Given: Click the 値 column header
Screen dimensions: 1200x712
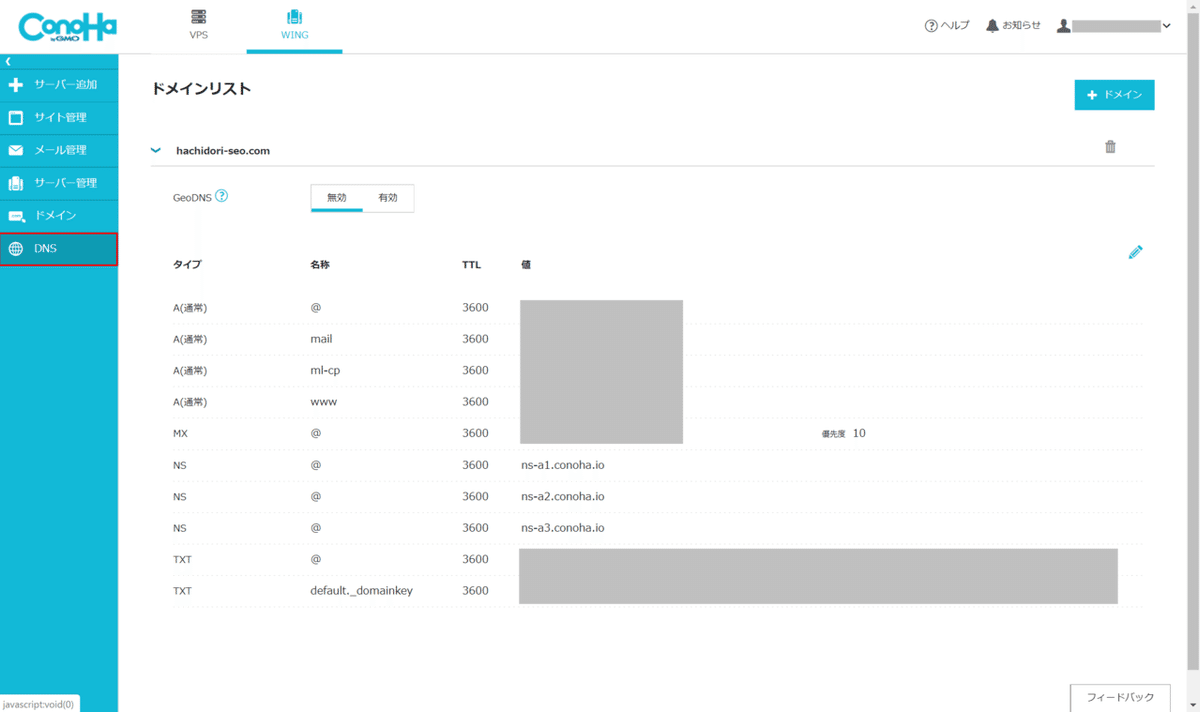Looking at the screenshot, I should coord(526,265).
